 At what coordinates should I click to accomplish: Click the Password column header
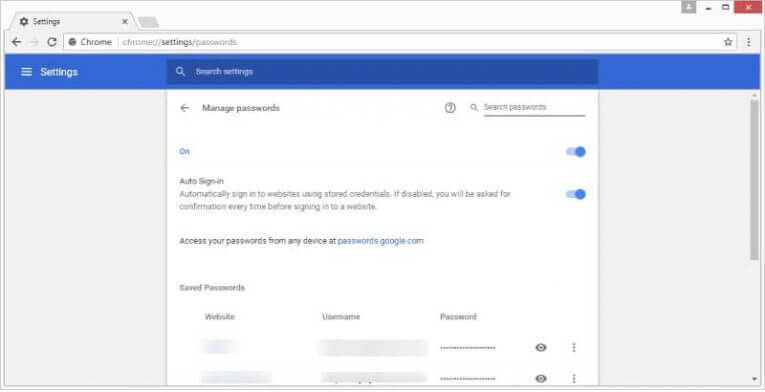[458, 317]
